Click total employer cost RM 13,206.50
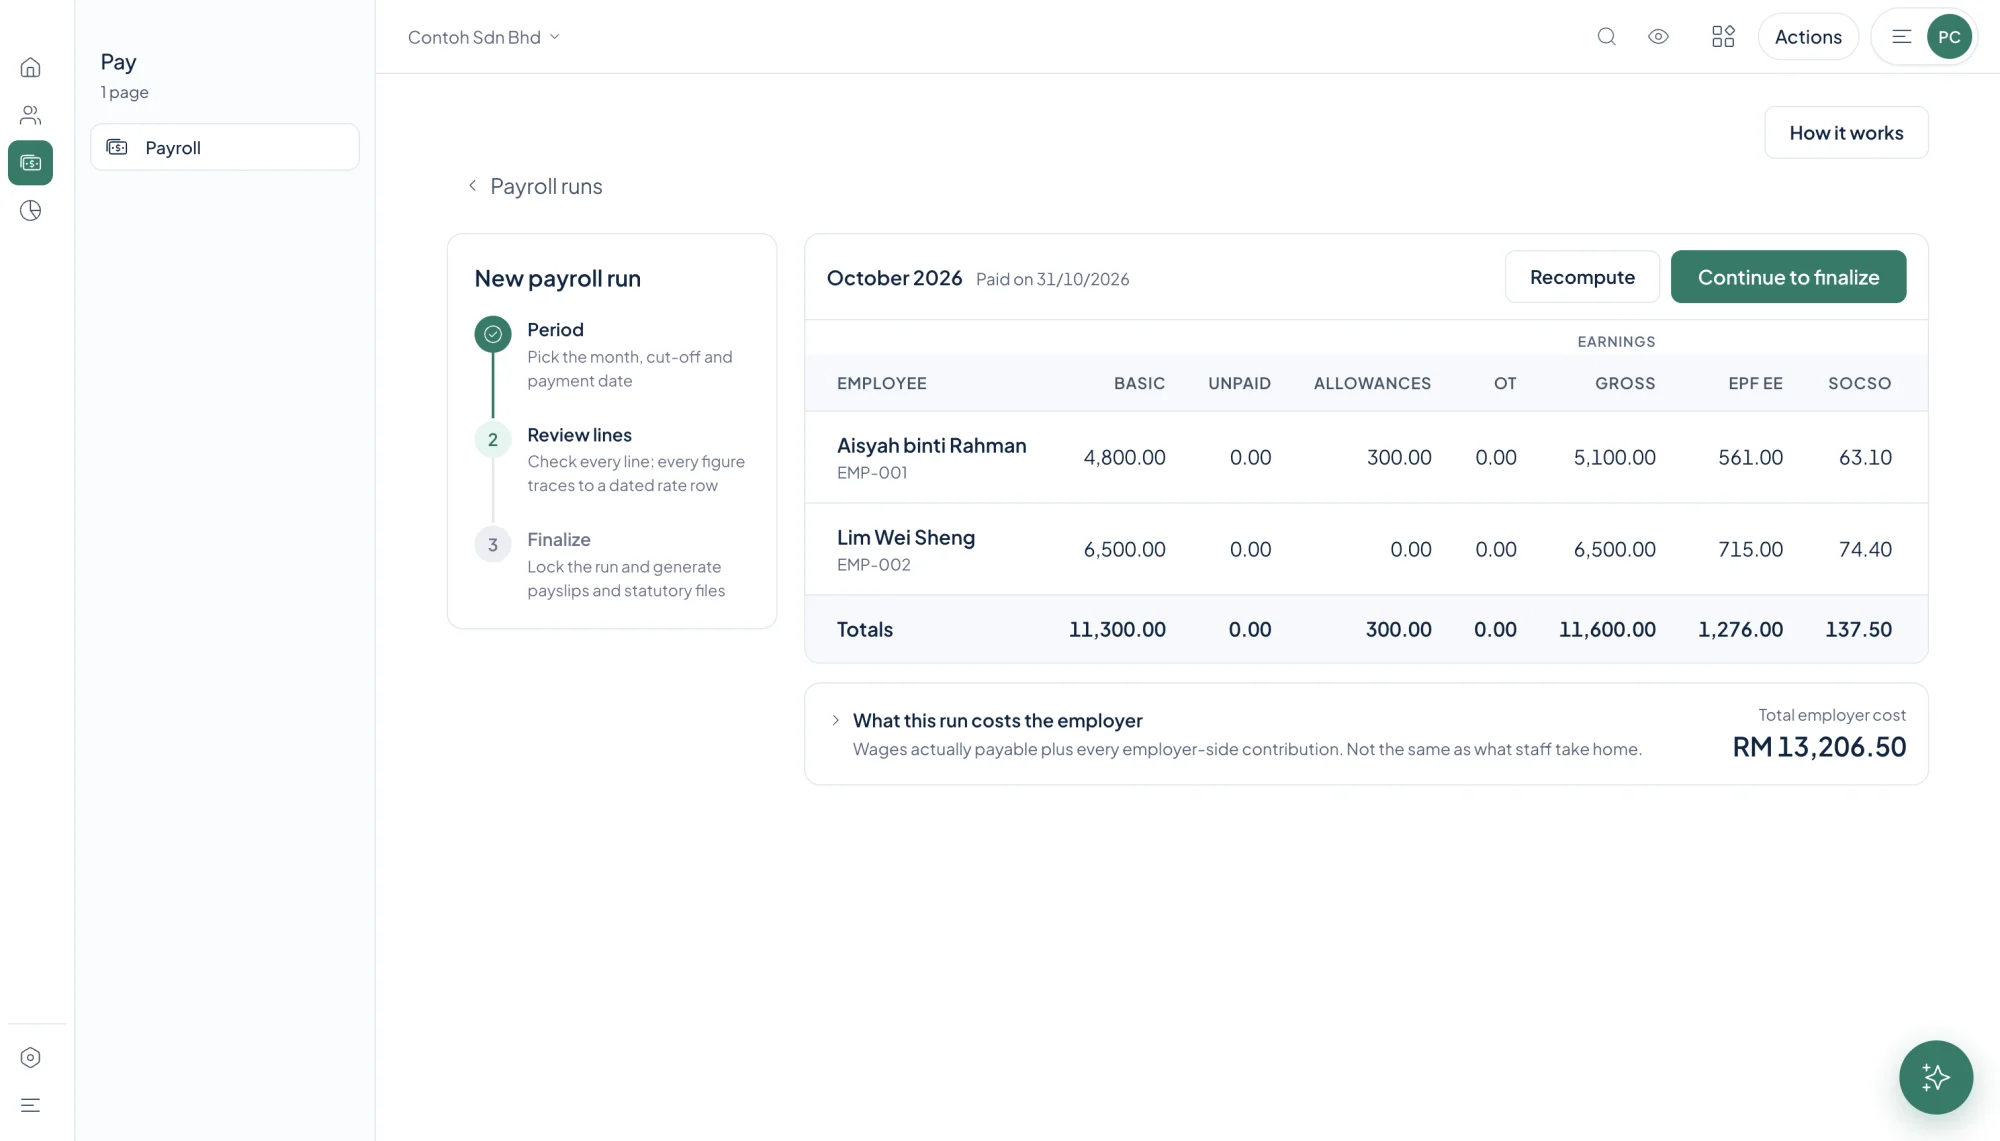This screenshot has width=2000, height=1141. (x=1819, y=747)
